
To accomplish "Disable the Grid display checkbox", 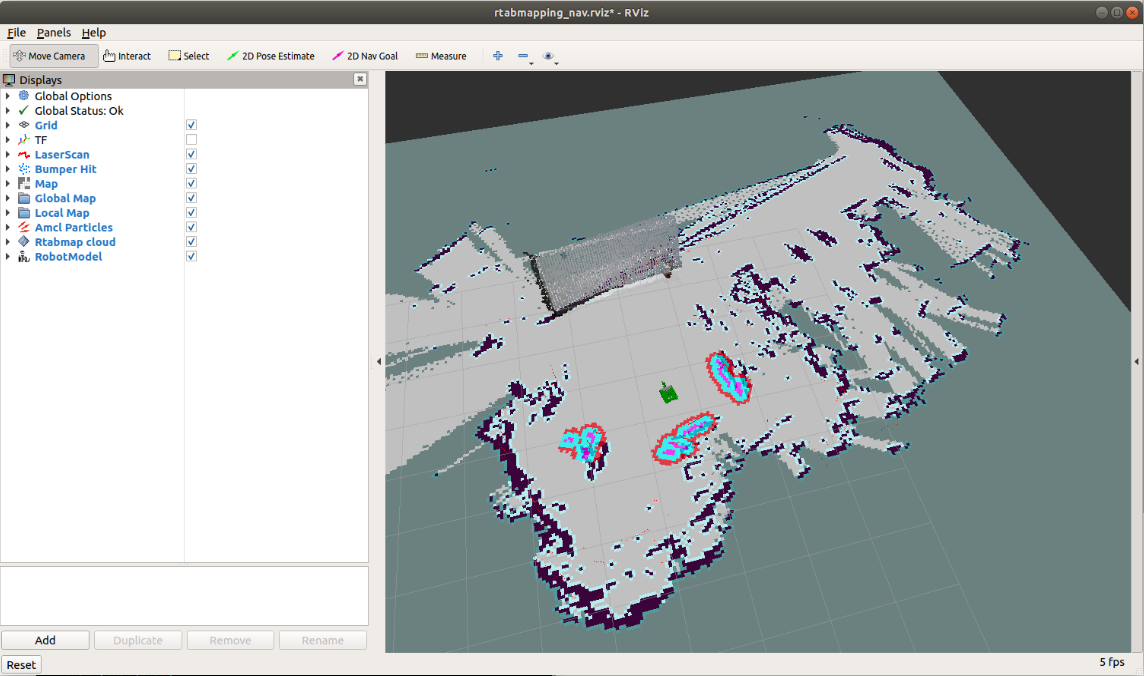I will coord(191,125).
